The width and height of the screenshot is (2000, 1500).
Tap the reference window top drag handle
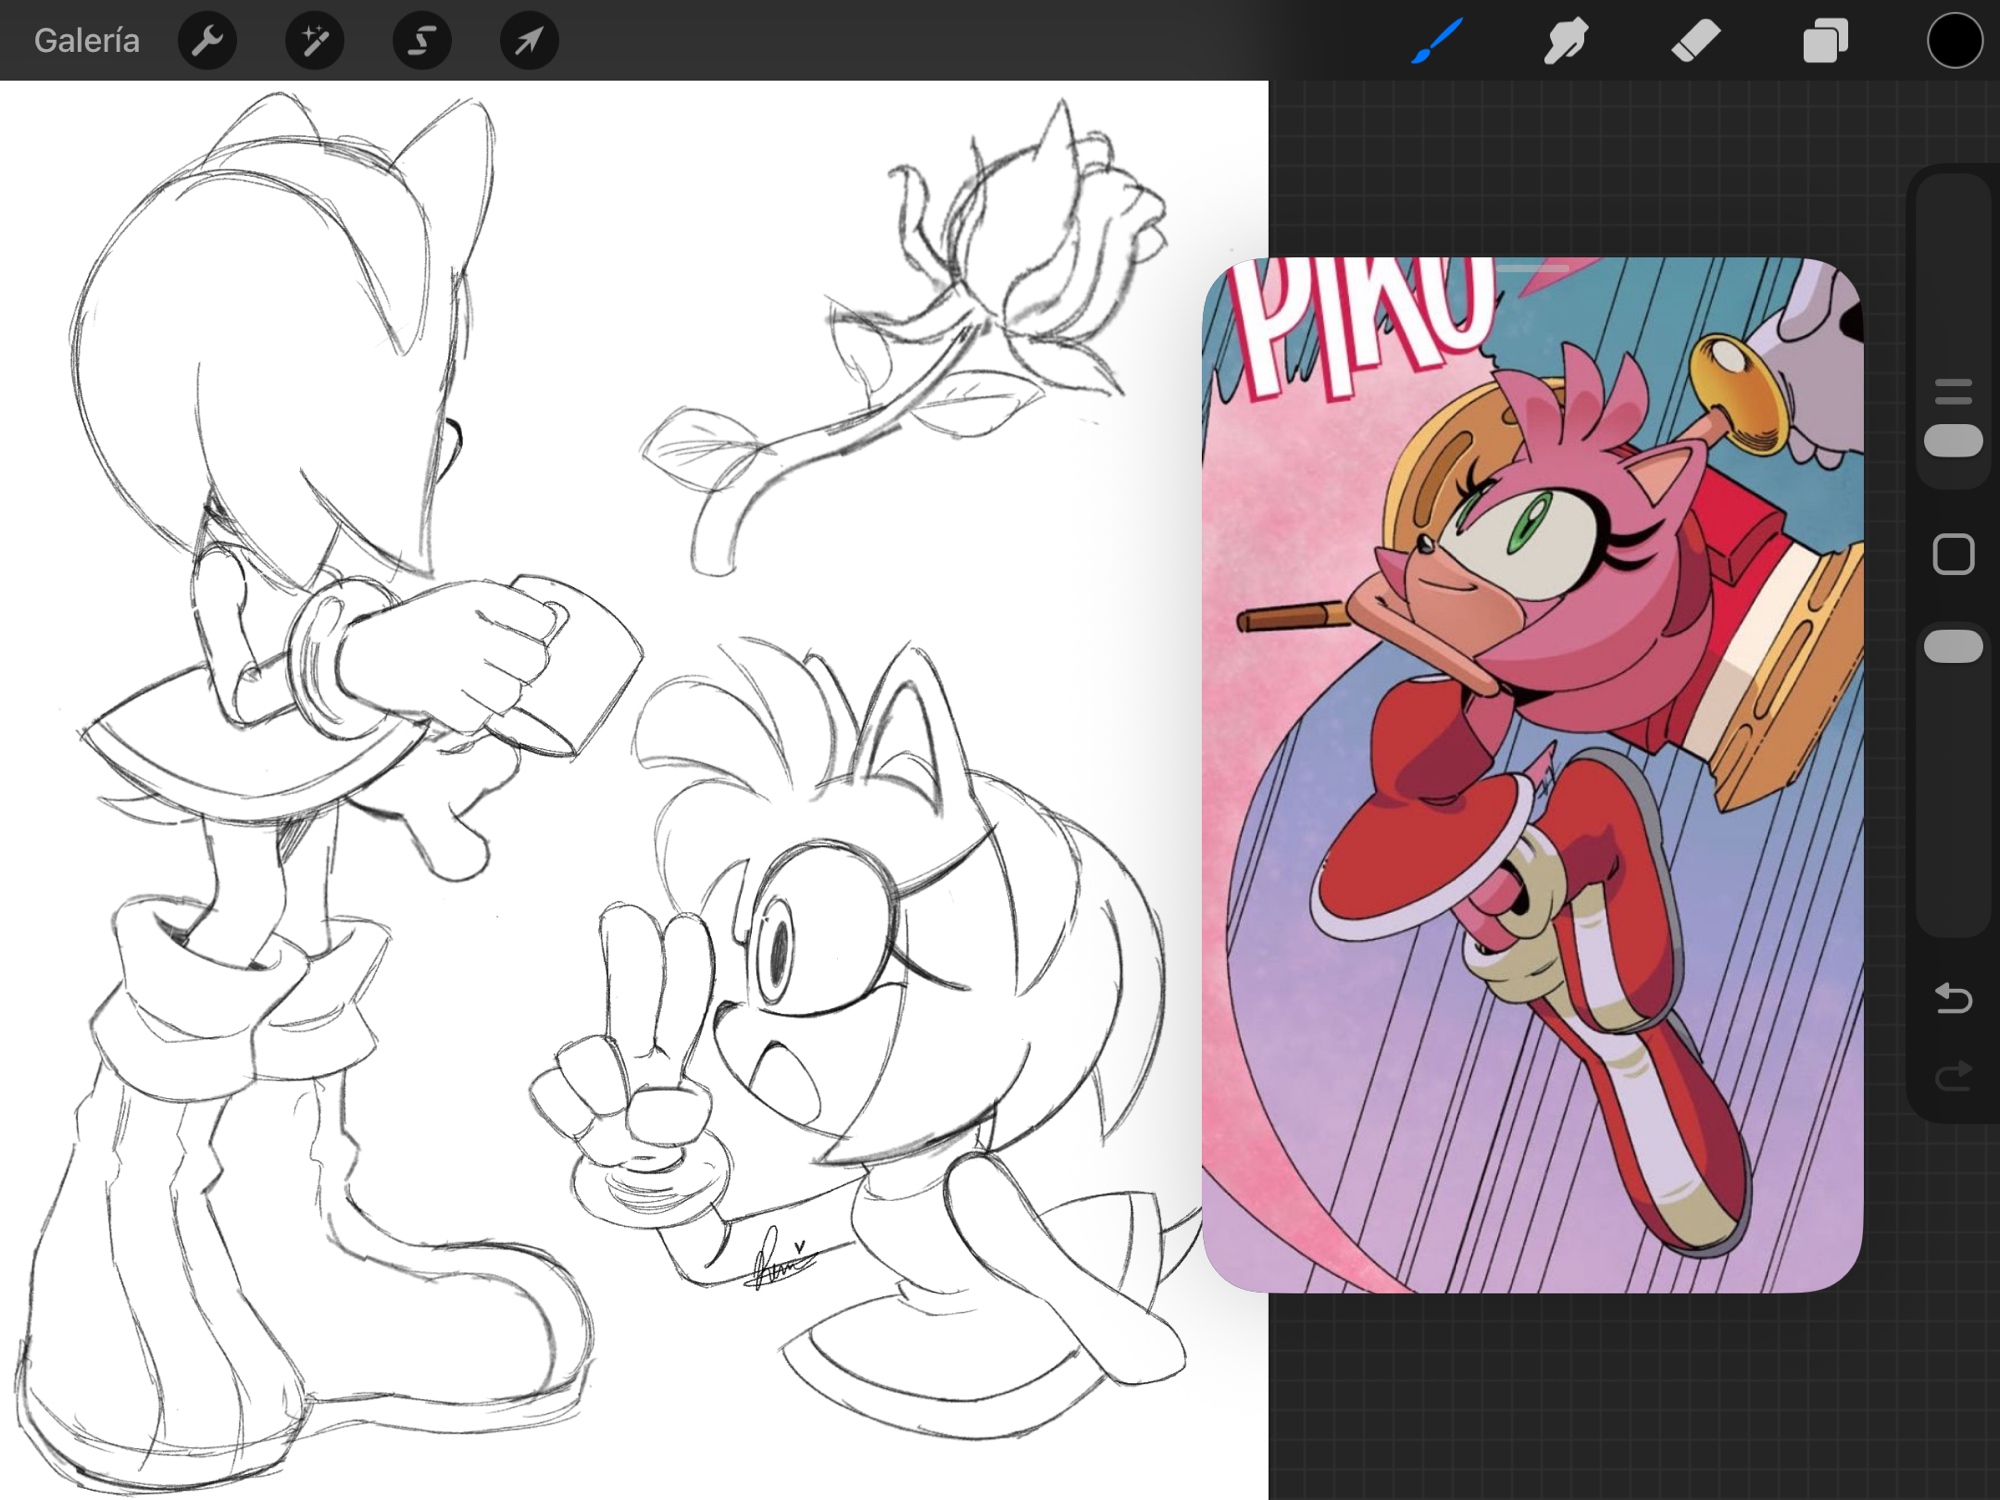(1532, 268)
